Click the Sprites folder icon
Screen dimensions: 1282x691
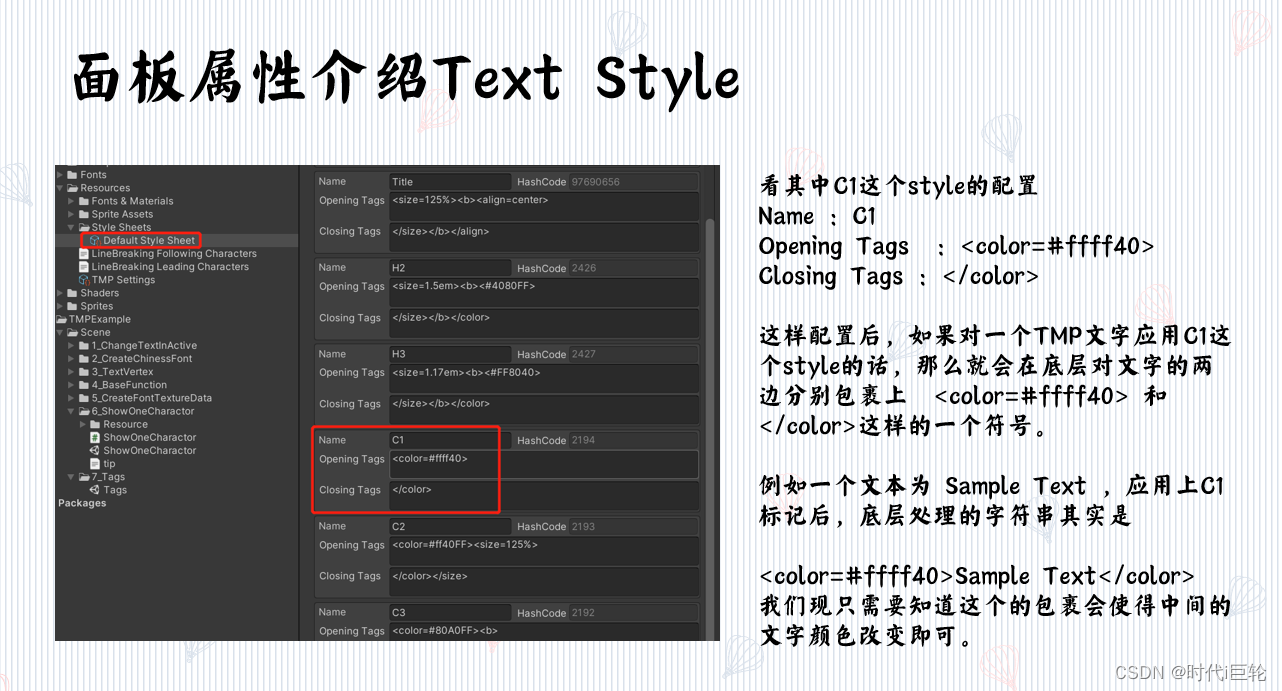pos(73,306)
